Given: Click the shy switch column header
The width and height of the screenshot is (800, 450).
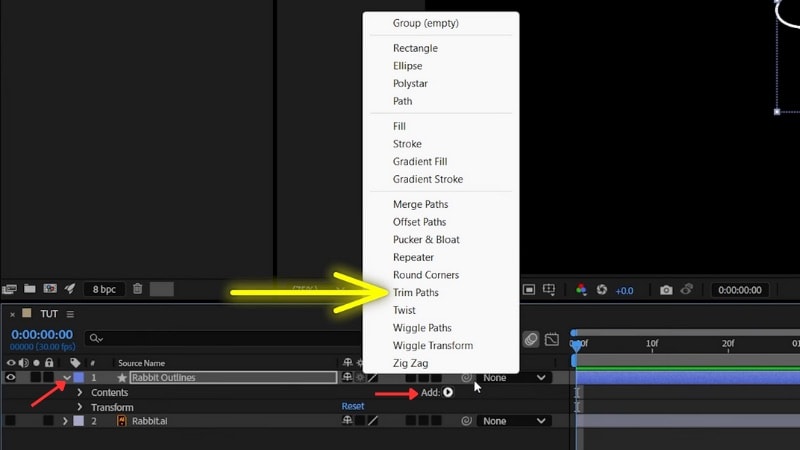Looking at the screenshot, I should (347, 362).
